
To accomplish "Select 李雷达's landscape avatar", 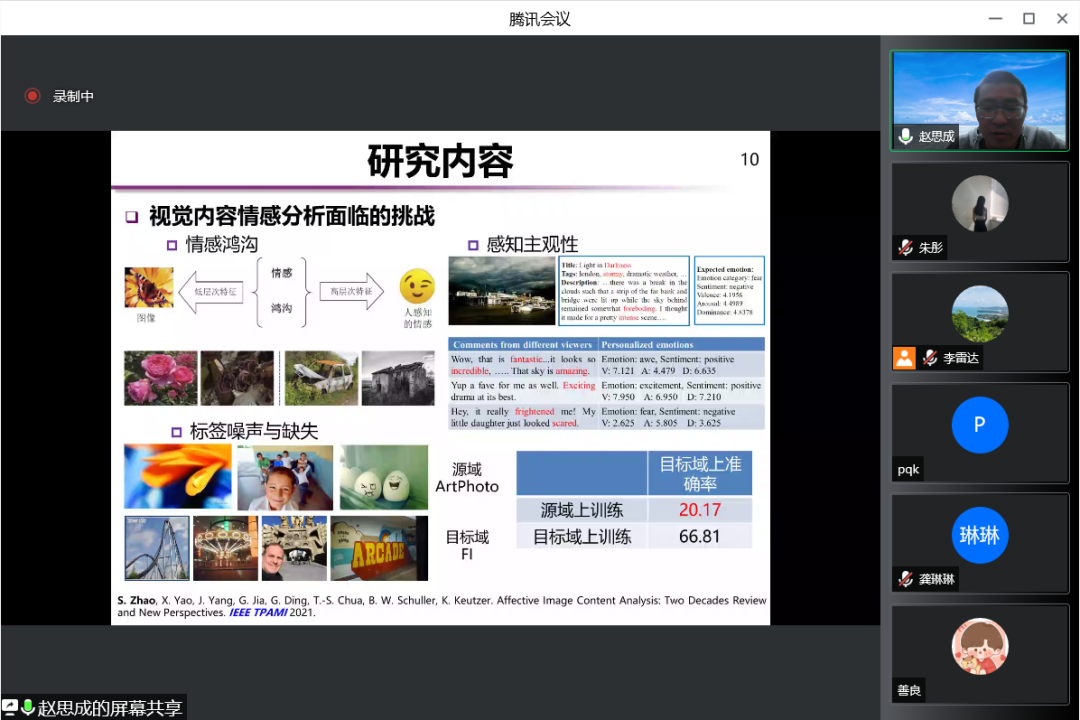I will point(980,314).
